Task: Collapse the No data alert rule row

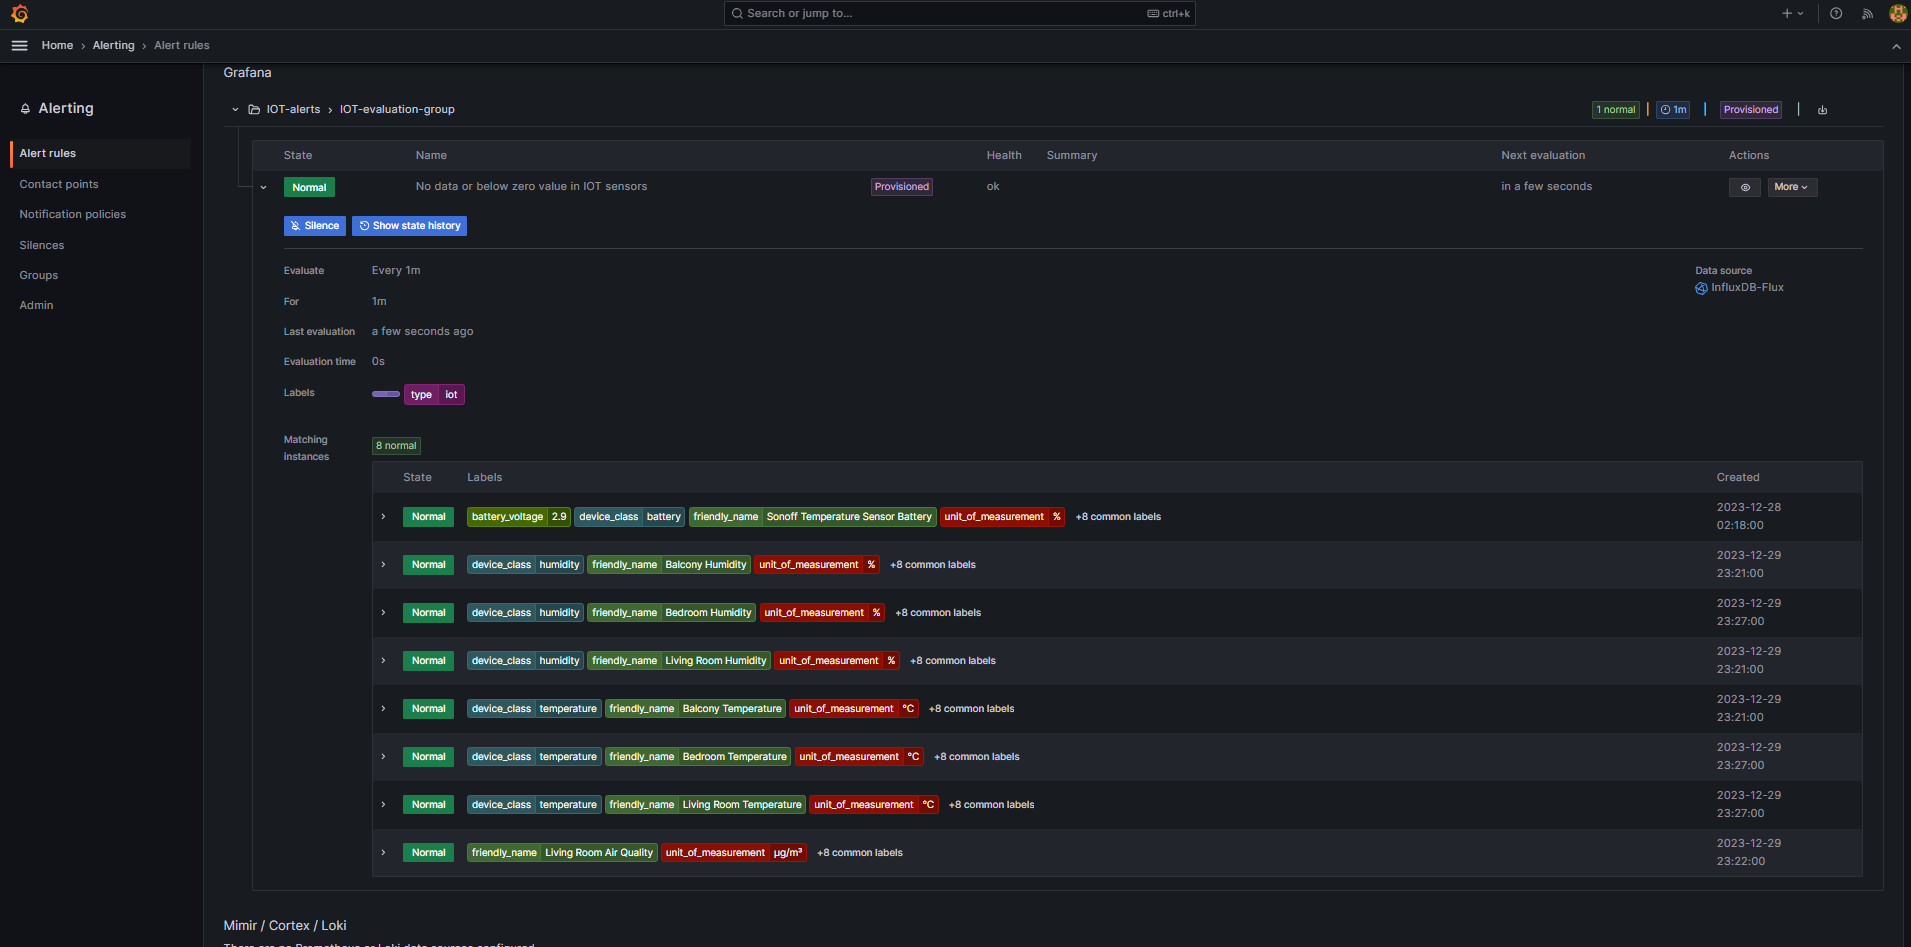Action: (263, 187)
